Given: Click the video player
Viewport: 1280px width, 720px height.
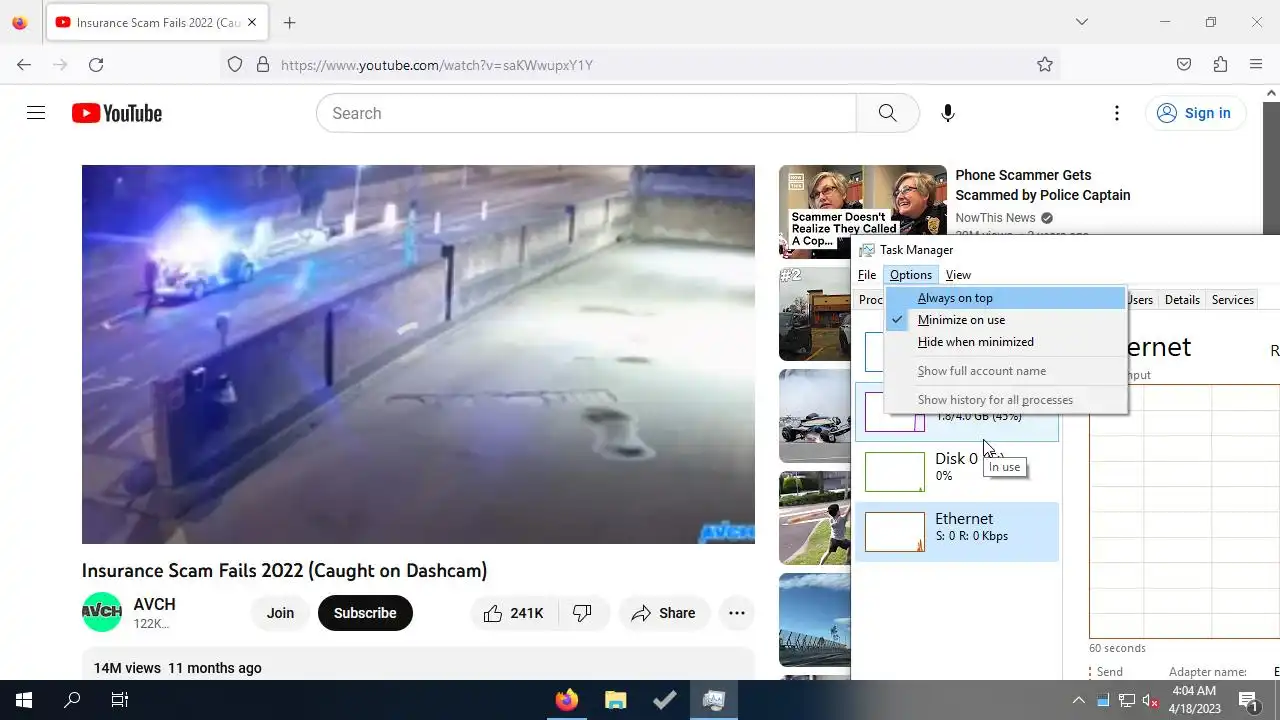Looking at the screenshot, I should point(418,354).
